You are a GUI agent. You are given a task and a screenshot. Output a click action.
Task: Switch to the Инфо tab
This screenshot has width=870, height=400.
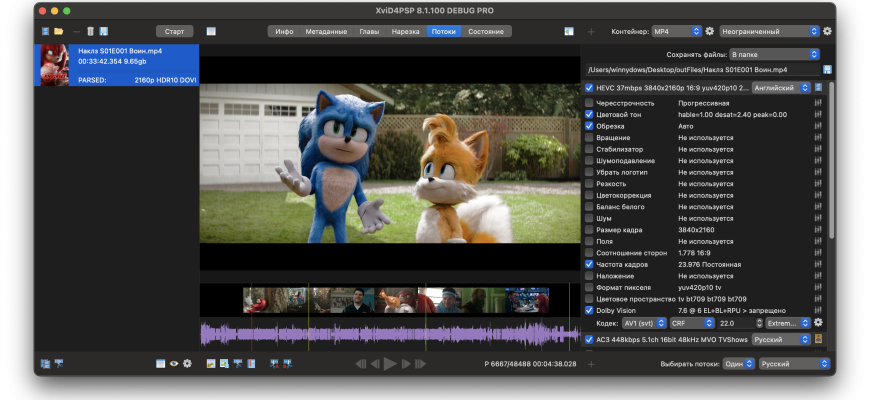coord(284,32)
